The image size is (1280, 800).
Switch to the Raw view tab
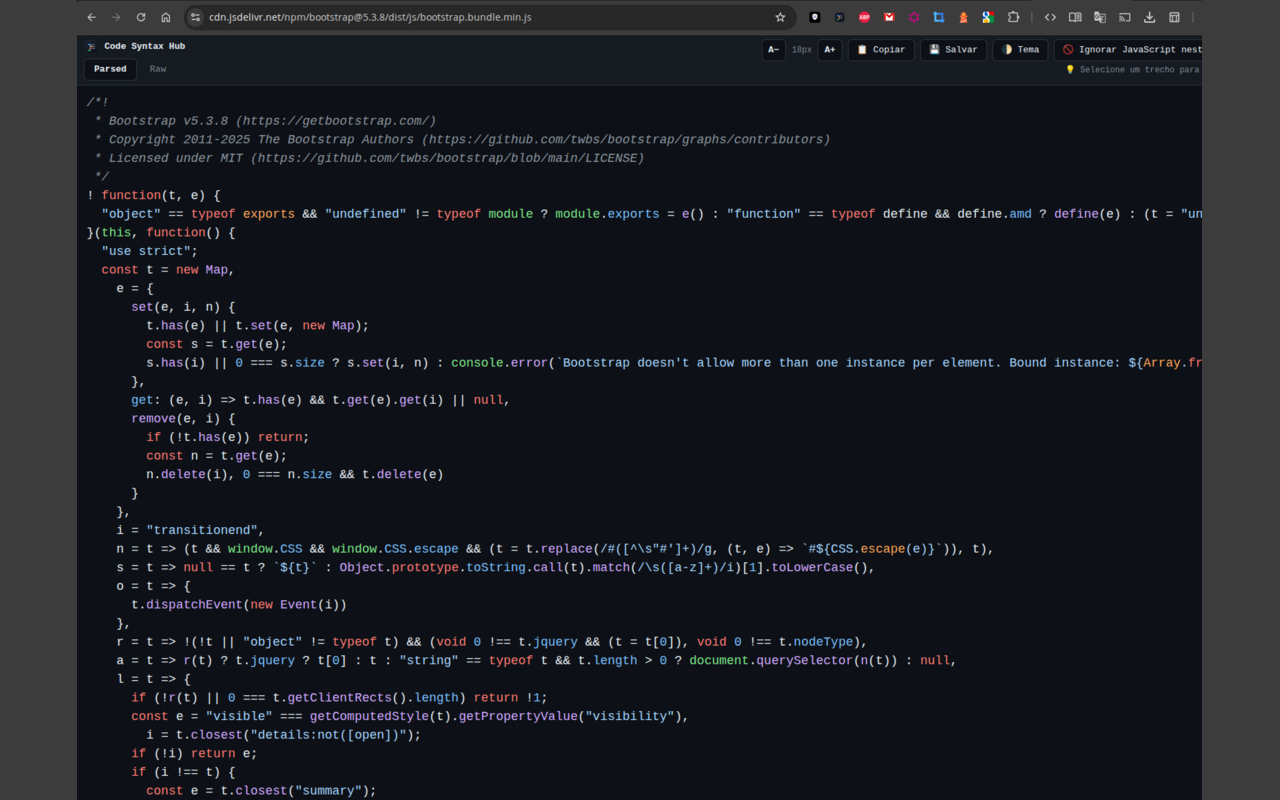(x=158, y=69)
